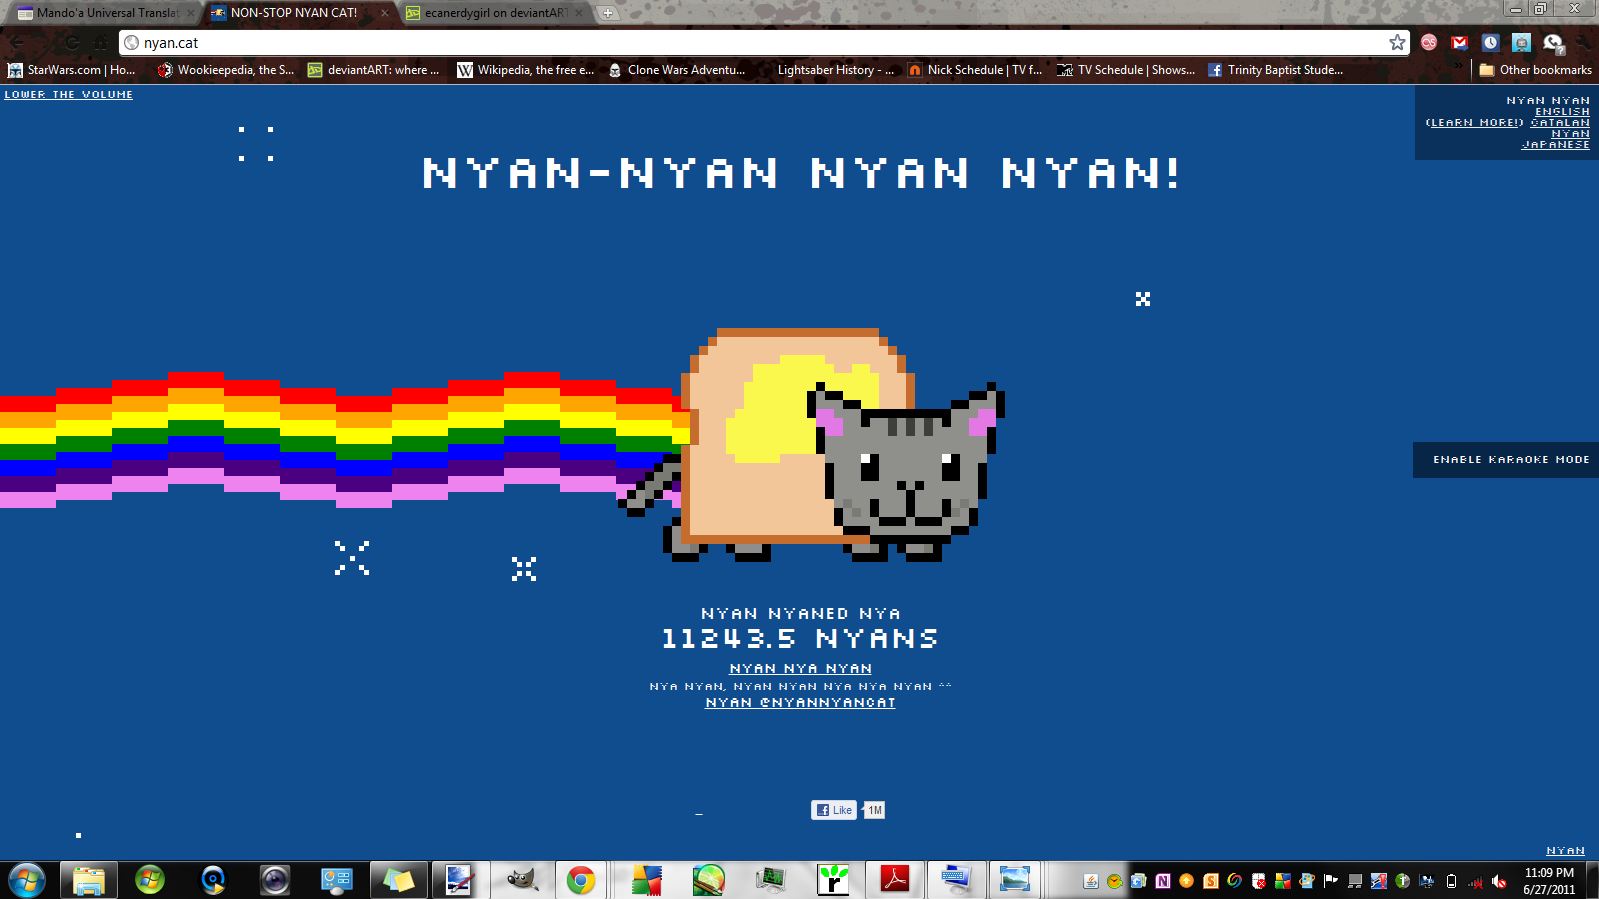The height and width of the screenshot is (899, 1599).
Task: Launch GIMP from the taskbar
Action: click(521, 880)
